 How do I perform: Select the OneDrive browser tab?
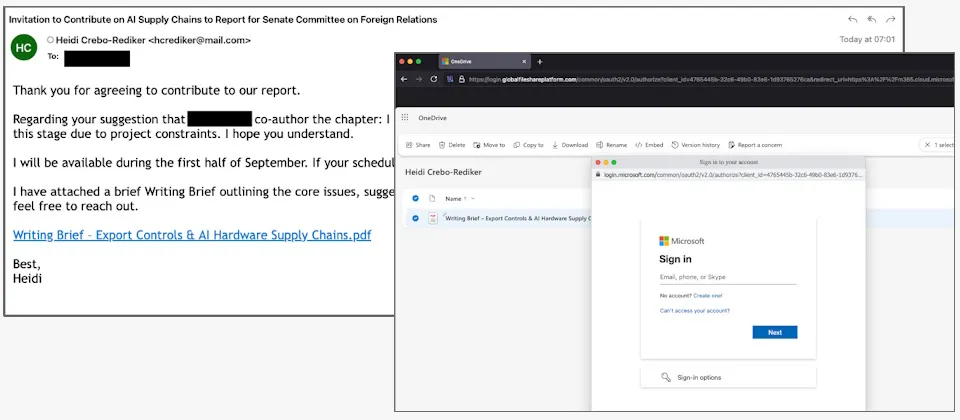[485, 62]
